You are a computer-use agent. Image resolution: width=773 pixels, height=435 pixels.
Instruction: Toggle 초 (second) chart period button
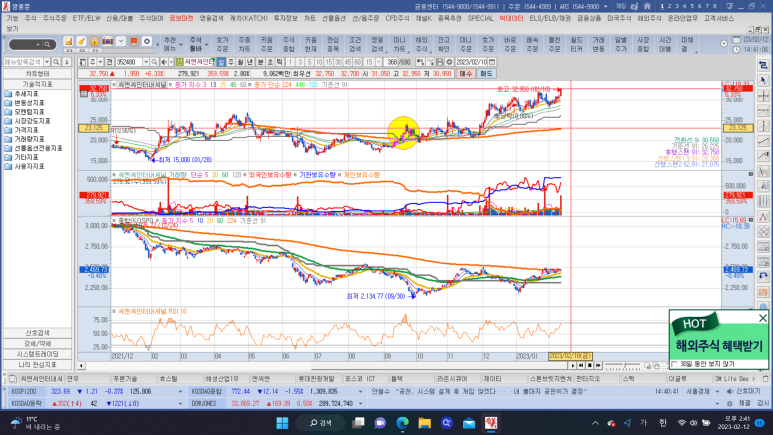(x=270, y=62)
